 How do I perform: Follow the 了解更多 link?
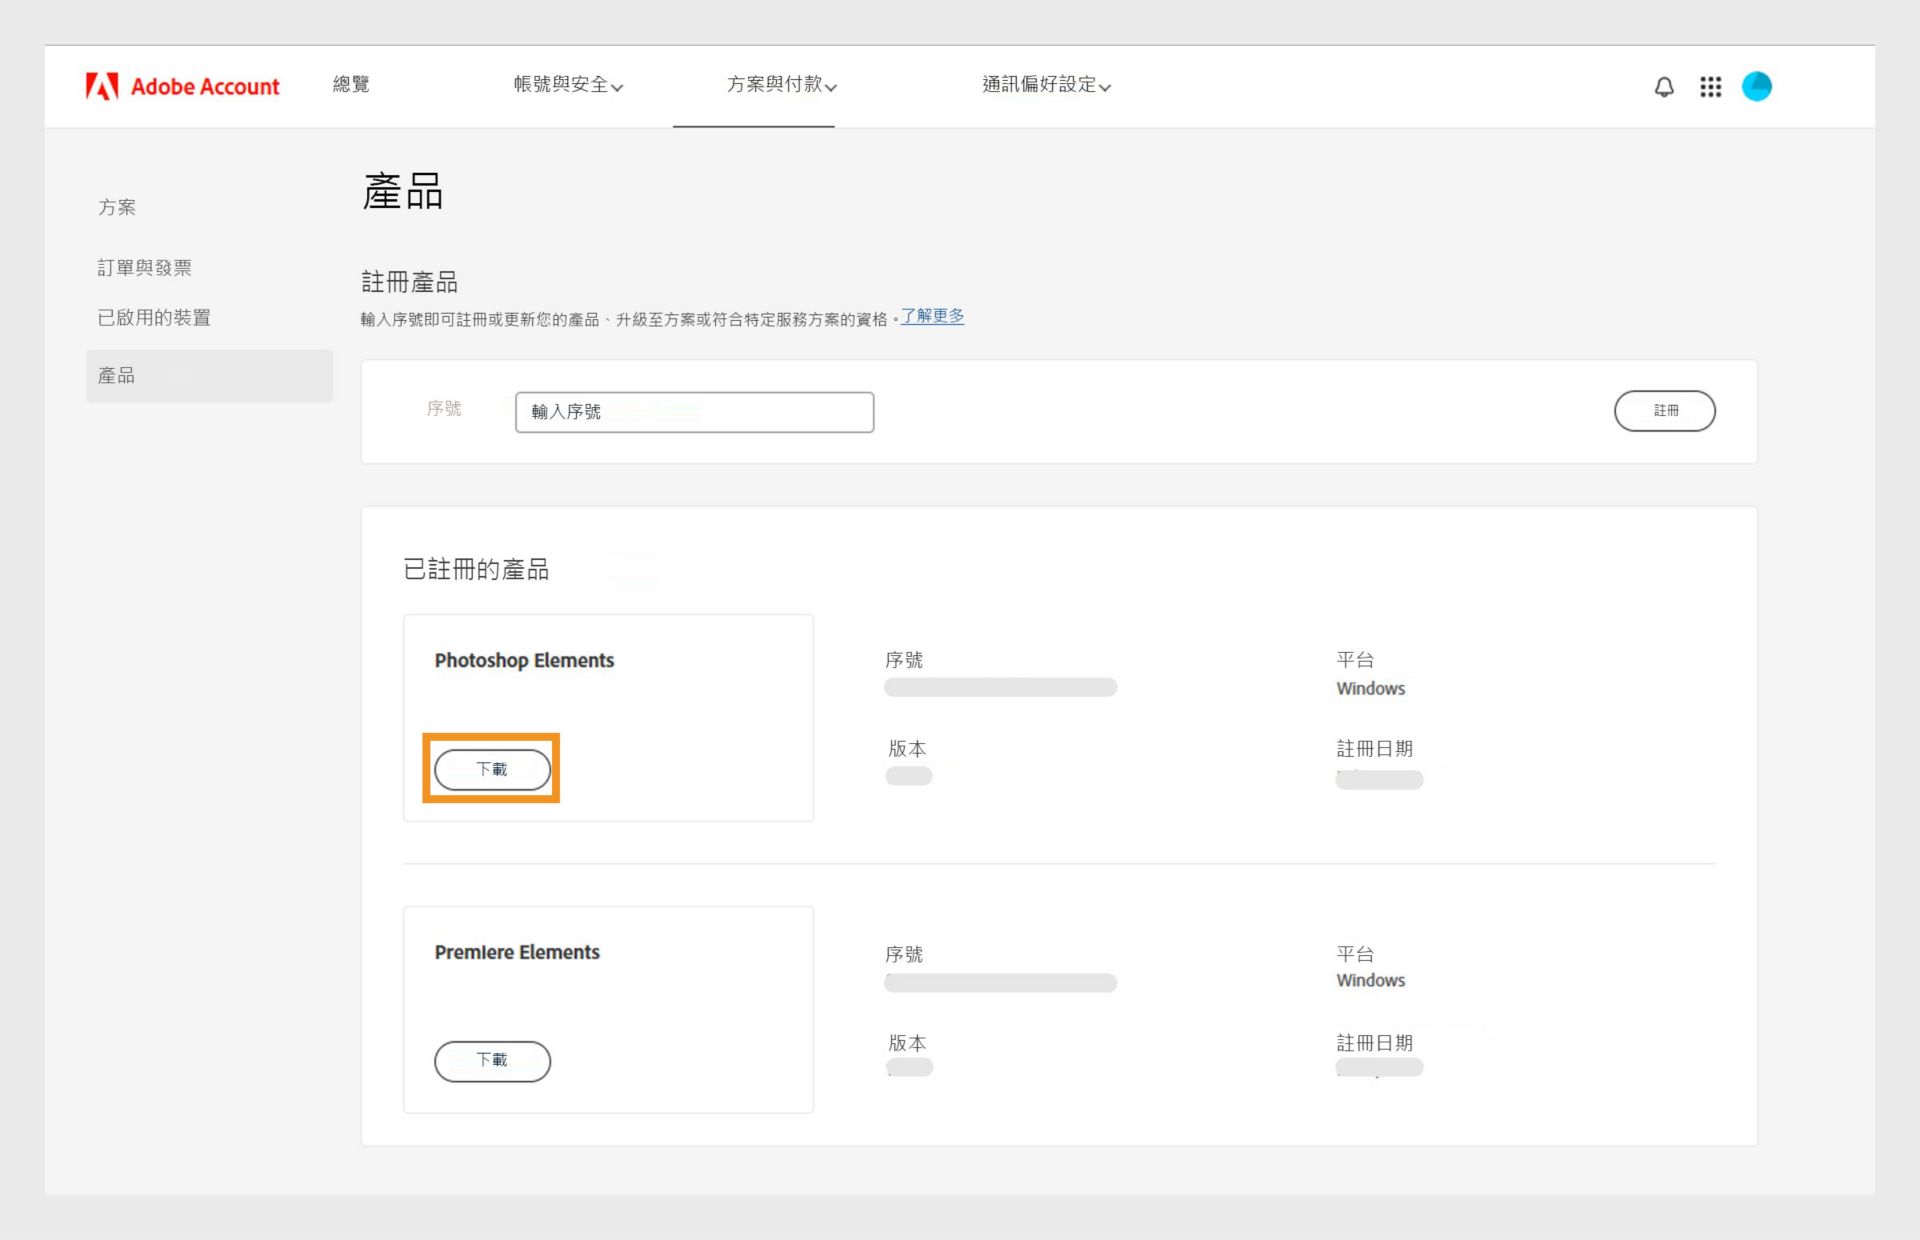(x=932, y=316)
